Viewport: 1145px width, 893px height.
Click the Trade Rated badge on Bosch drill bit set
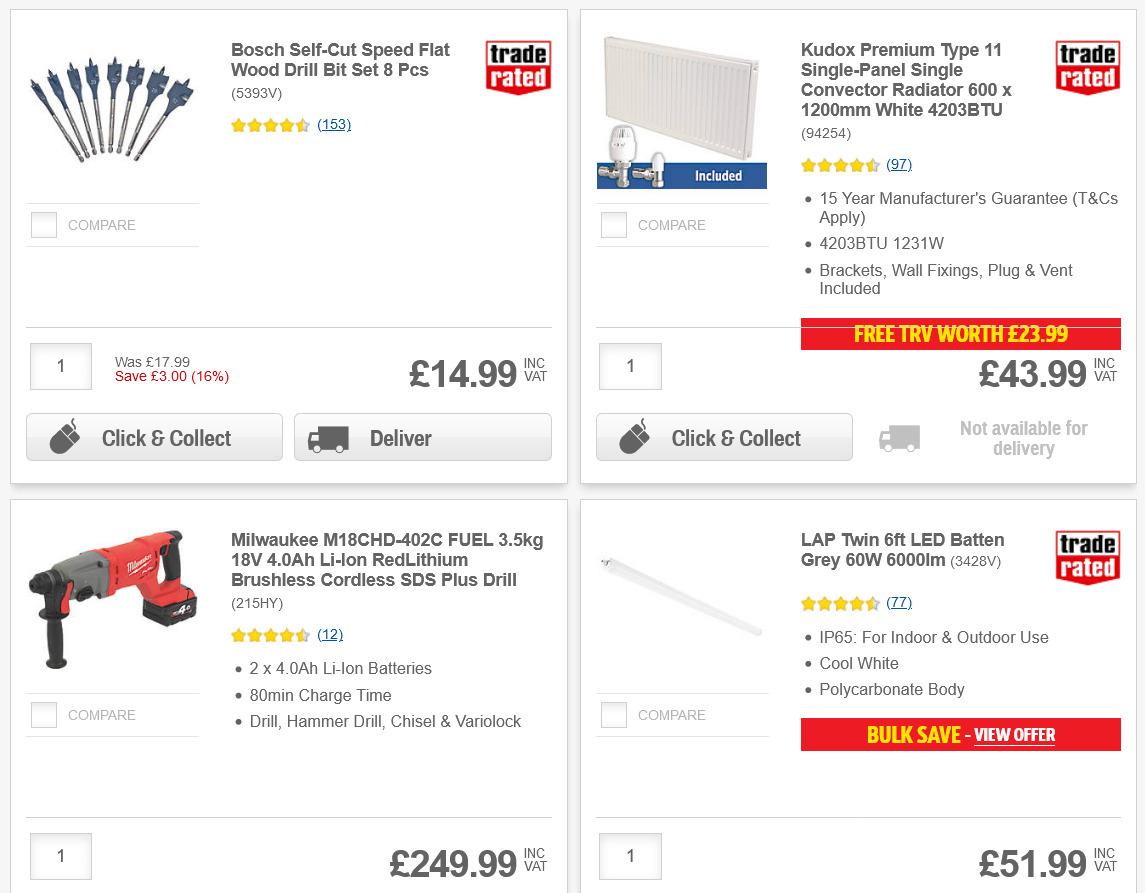pyautogui.click(x=518, y=67)
